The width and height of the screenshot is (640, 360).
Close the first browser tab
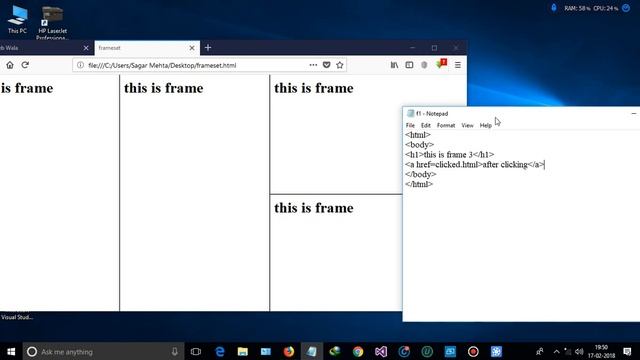tap(86, 48)
